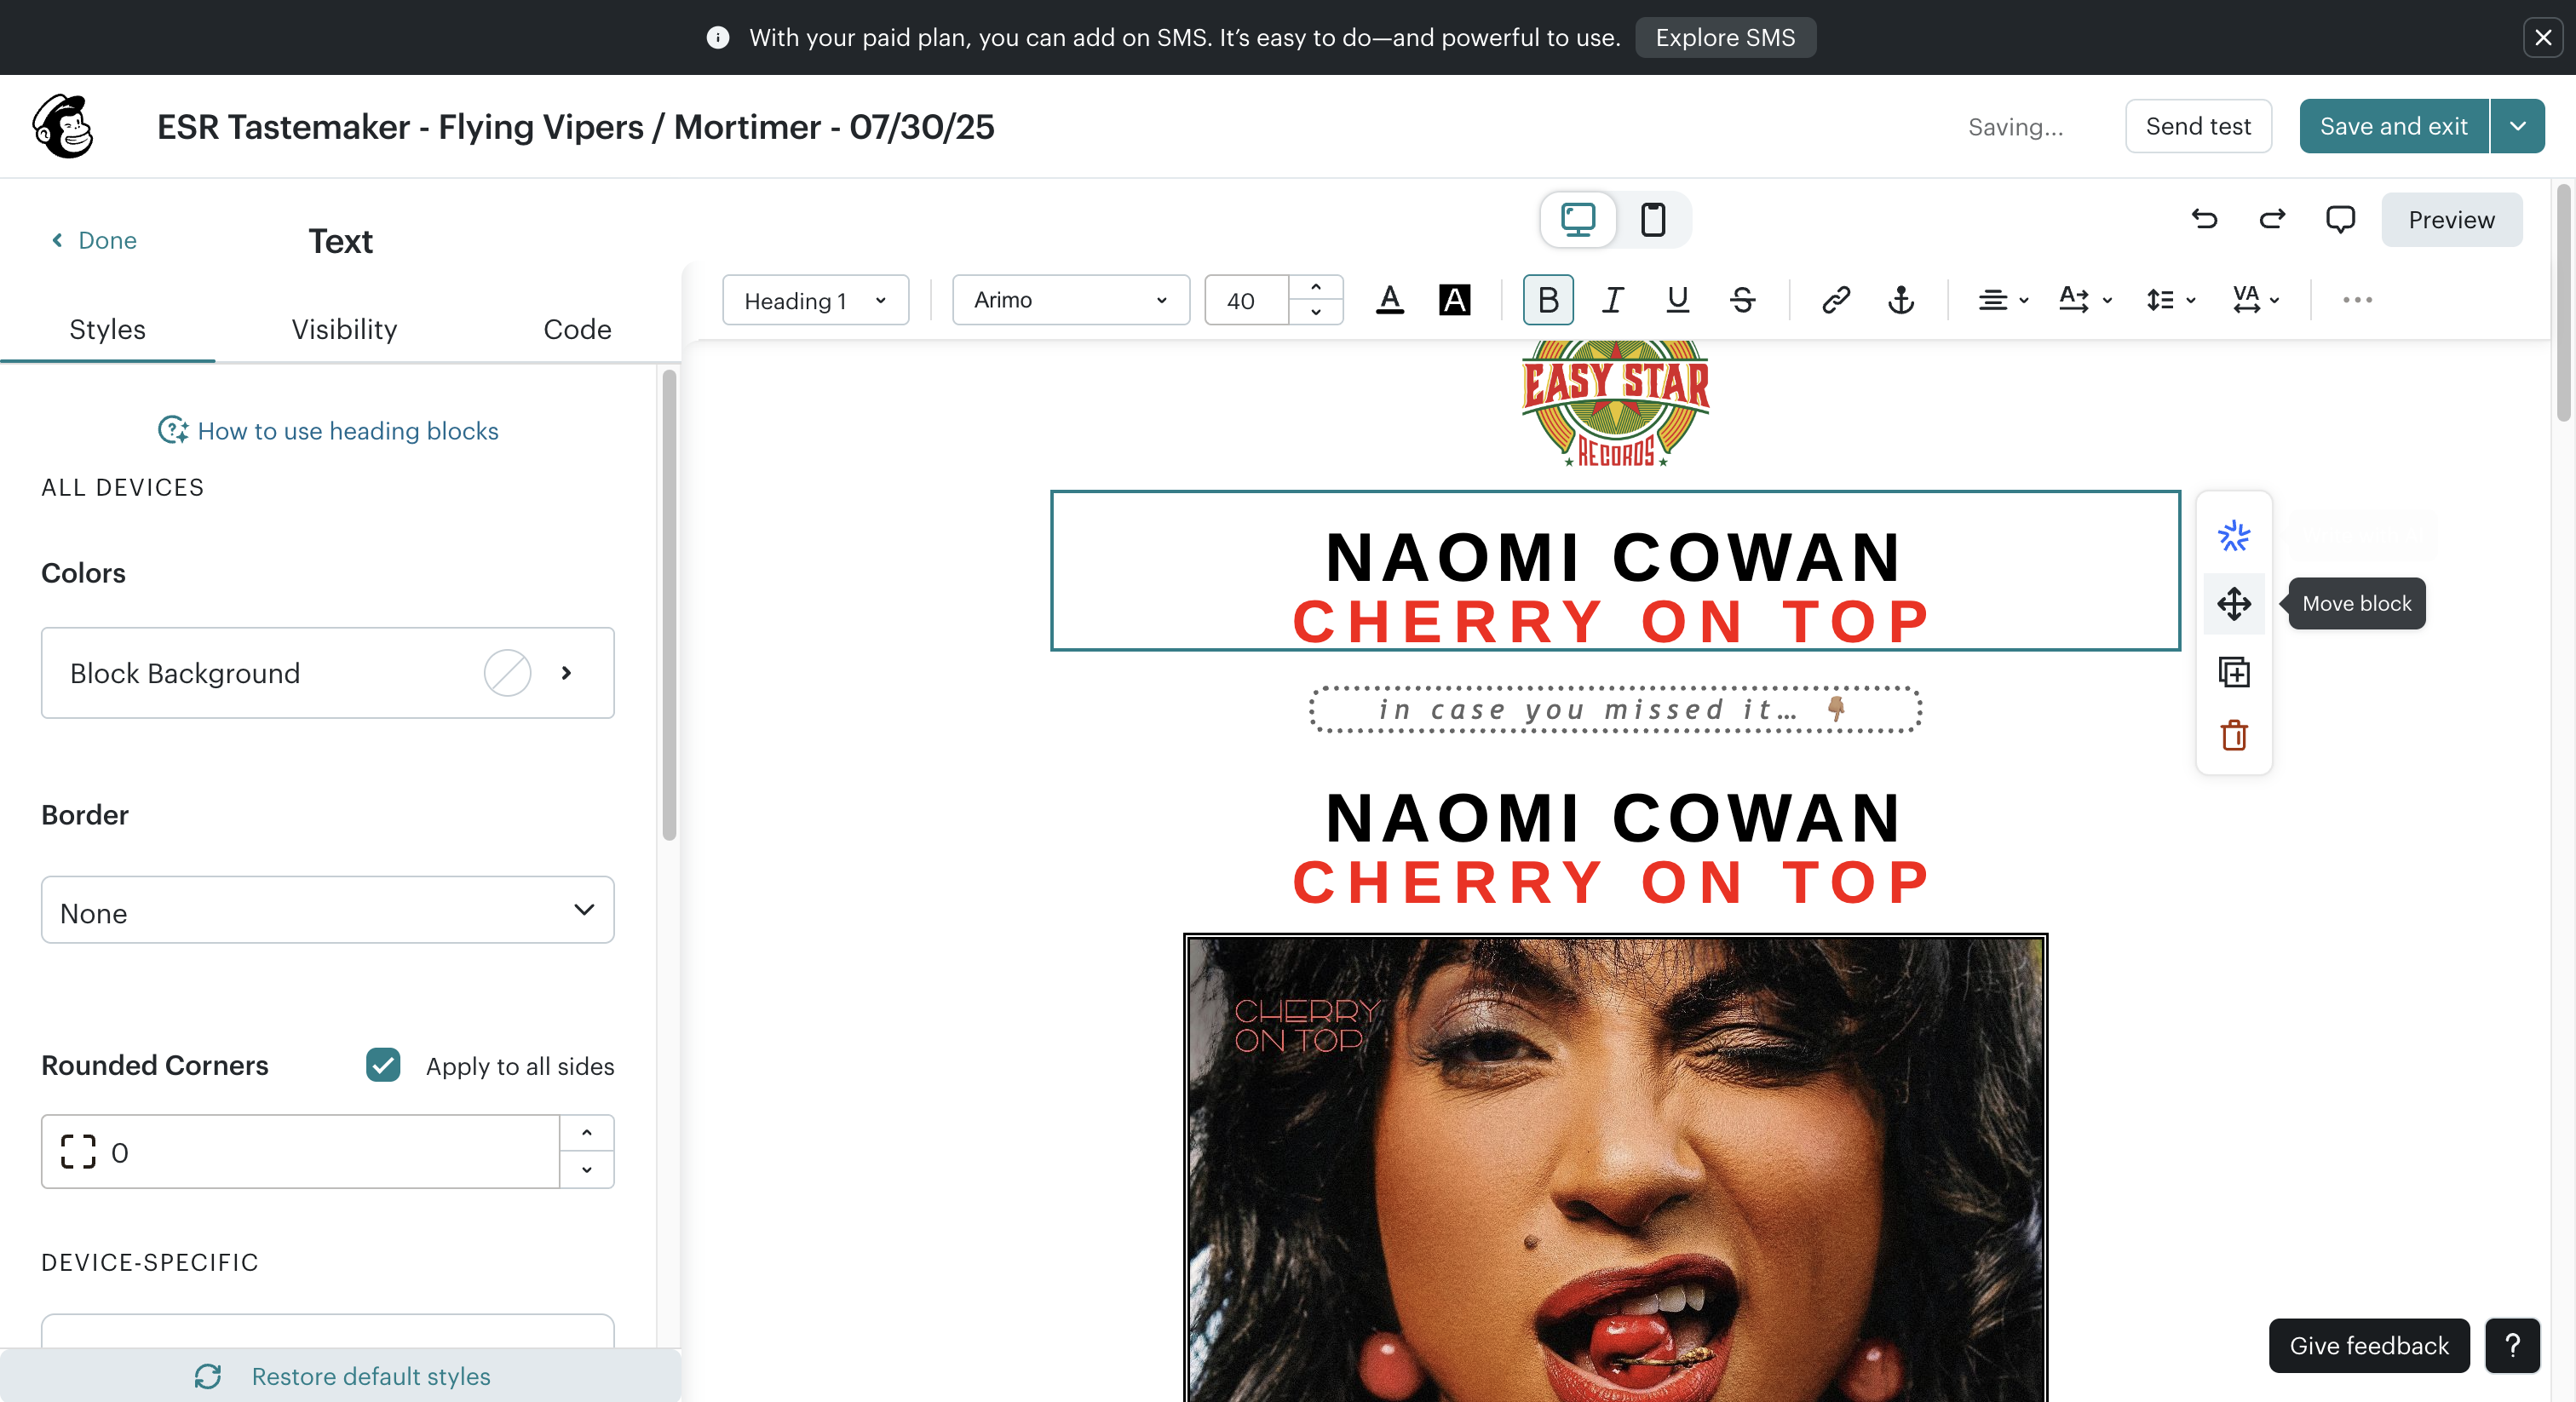The height and width of the screenshot is (1402, 2576).
Task: Click the Block Background color swatch
Action: (x=507, y=673)
